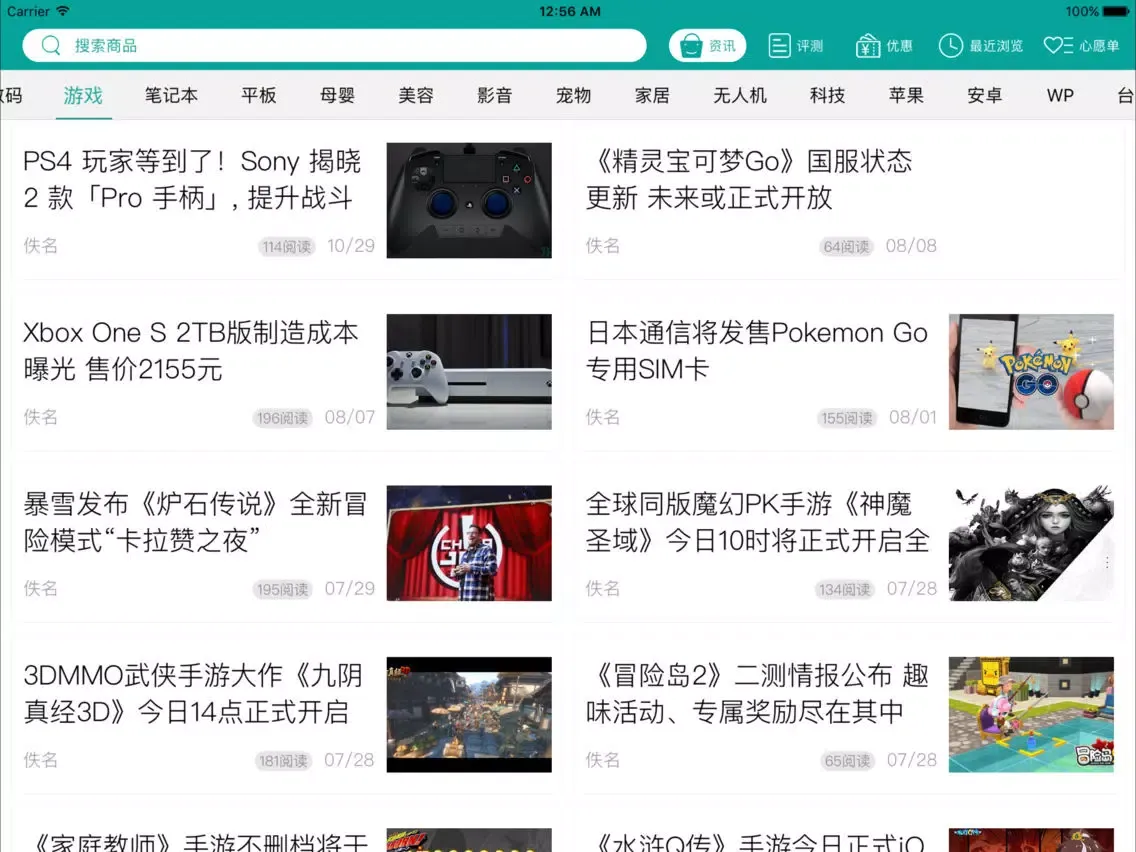Open the PS4 controller thumbnail

pyautogui.click(x=469, y=200)
